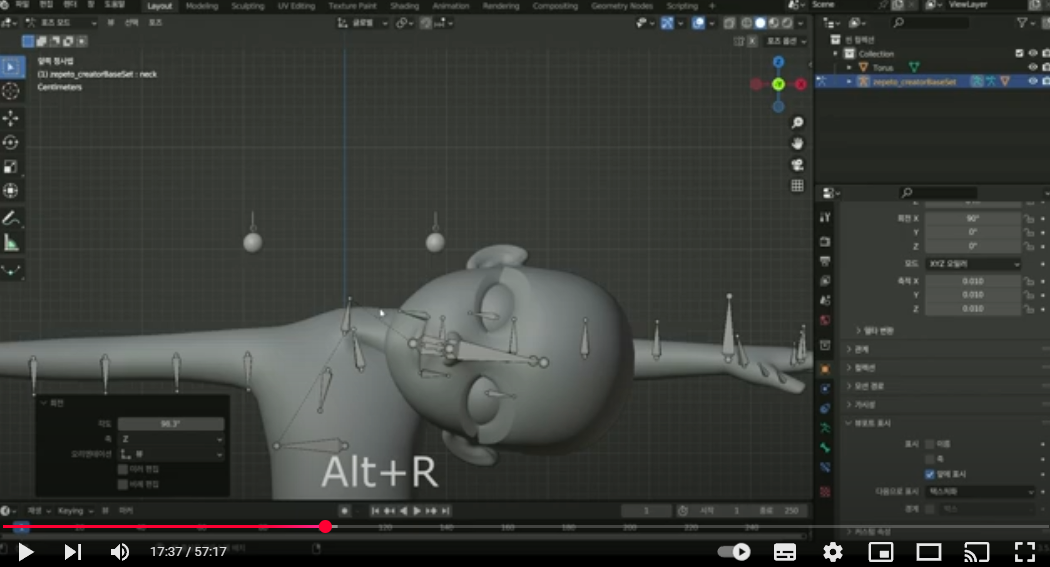The image size is (1050, 567).
Task: Select wireframe viewport shading mode
Action: coord(747,23)
